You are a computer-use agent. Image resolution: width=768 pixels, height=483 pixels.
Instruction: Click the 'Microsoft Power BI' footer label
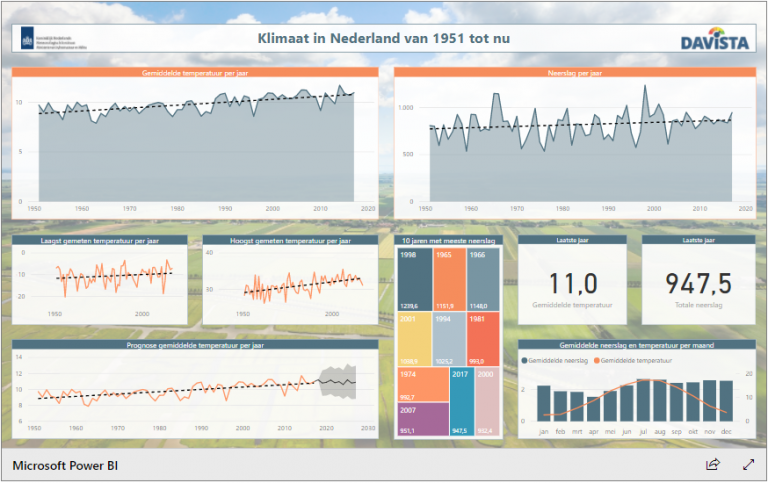click(65, 465)
